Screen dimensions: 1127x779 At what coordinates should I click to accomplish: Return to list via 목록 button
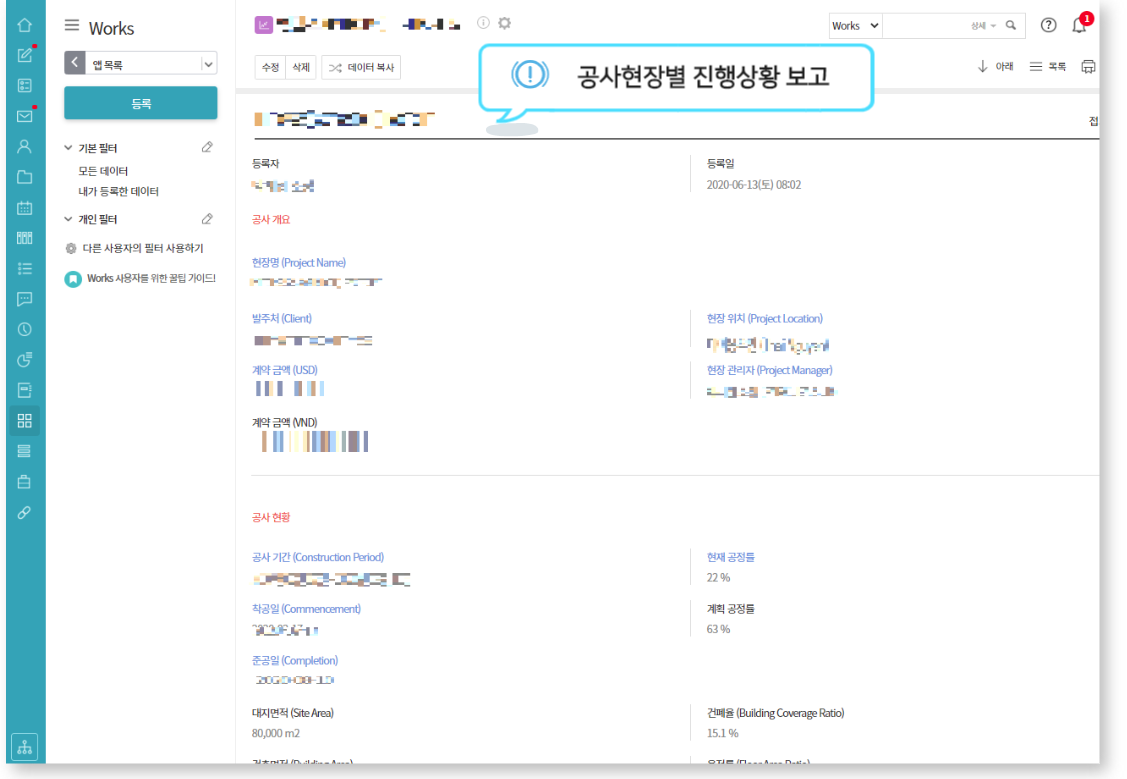tap(1048, 66)
